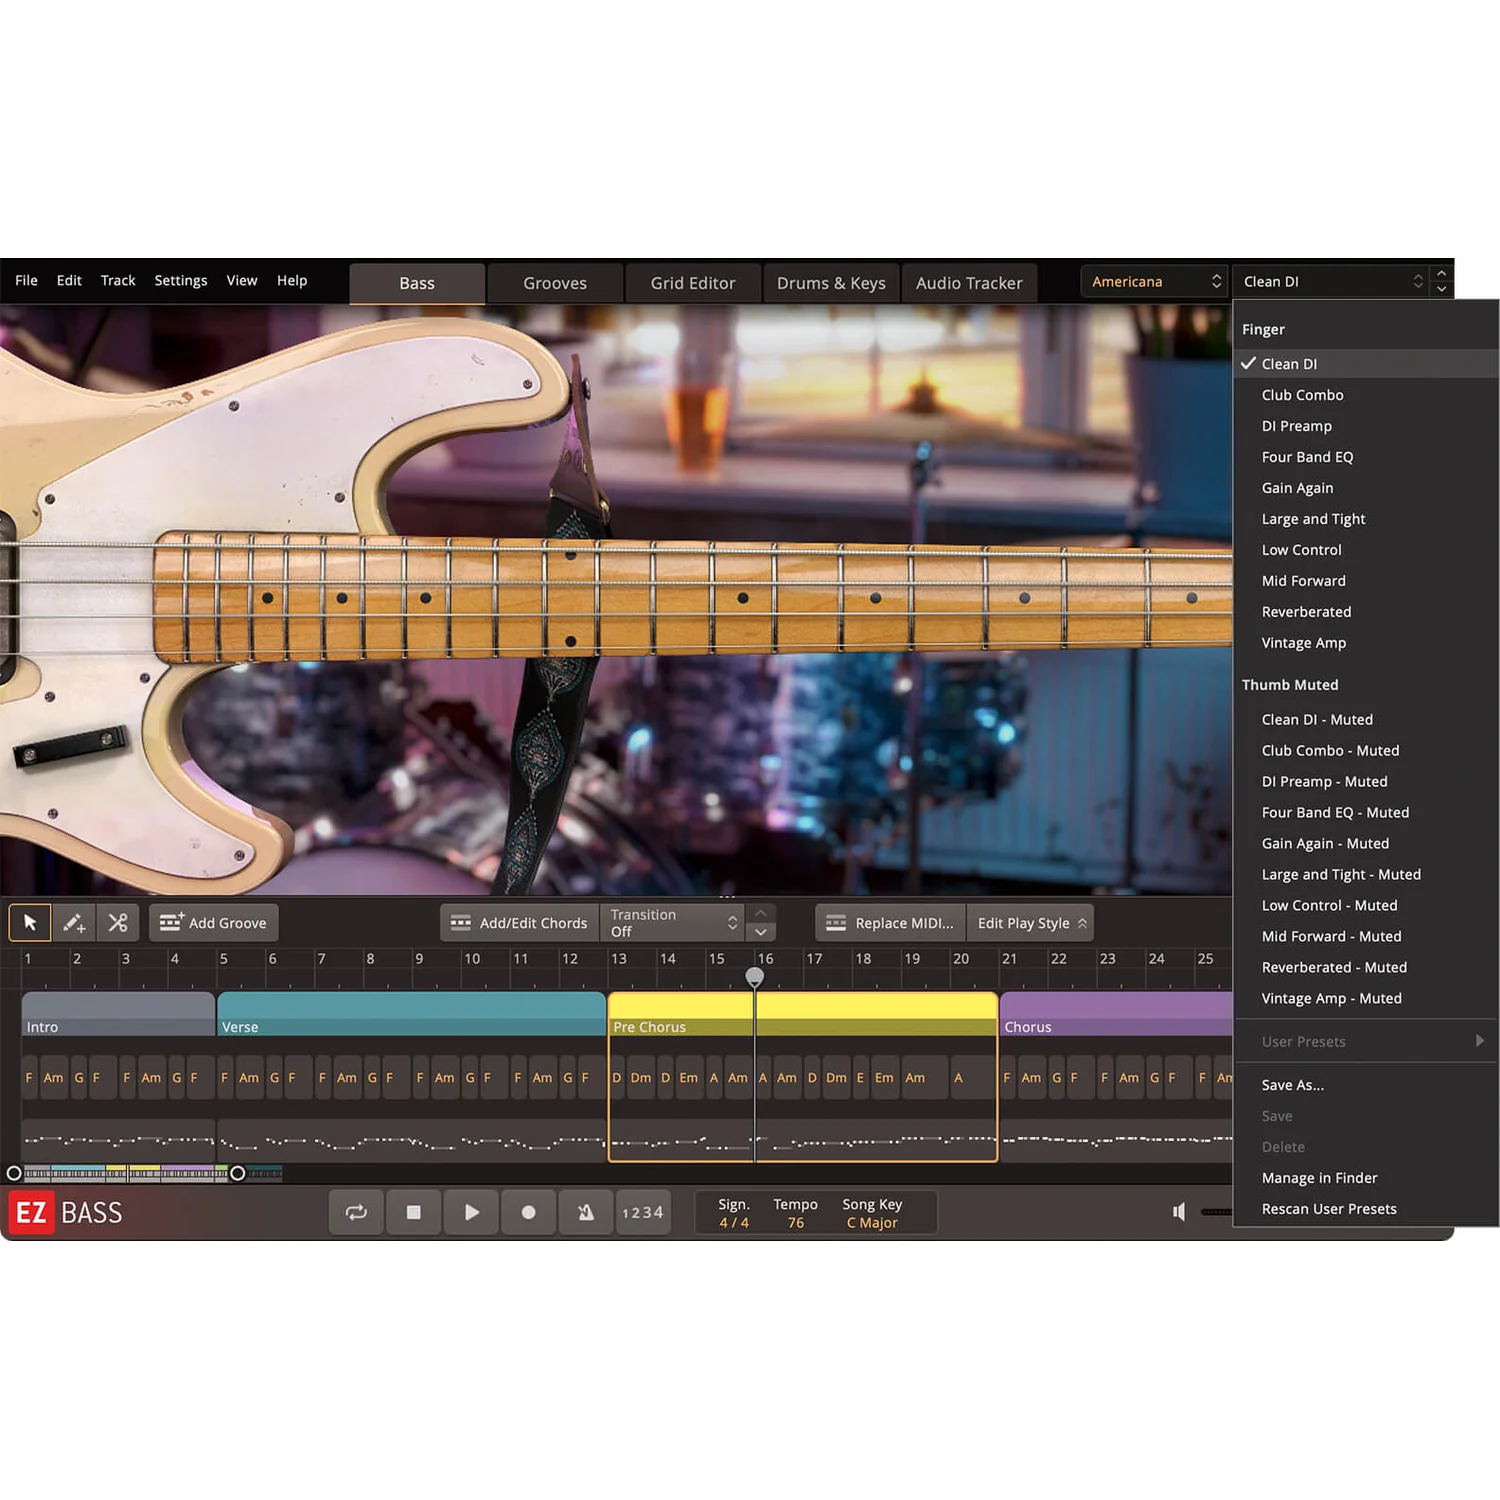
Task: Switch to the Audio Tracker tab
Action: 969,283
